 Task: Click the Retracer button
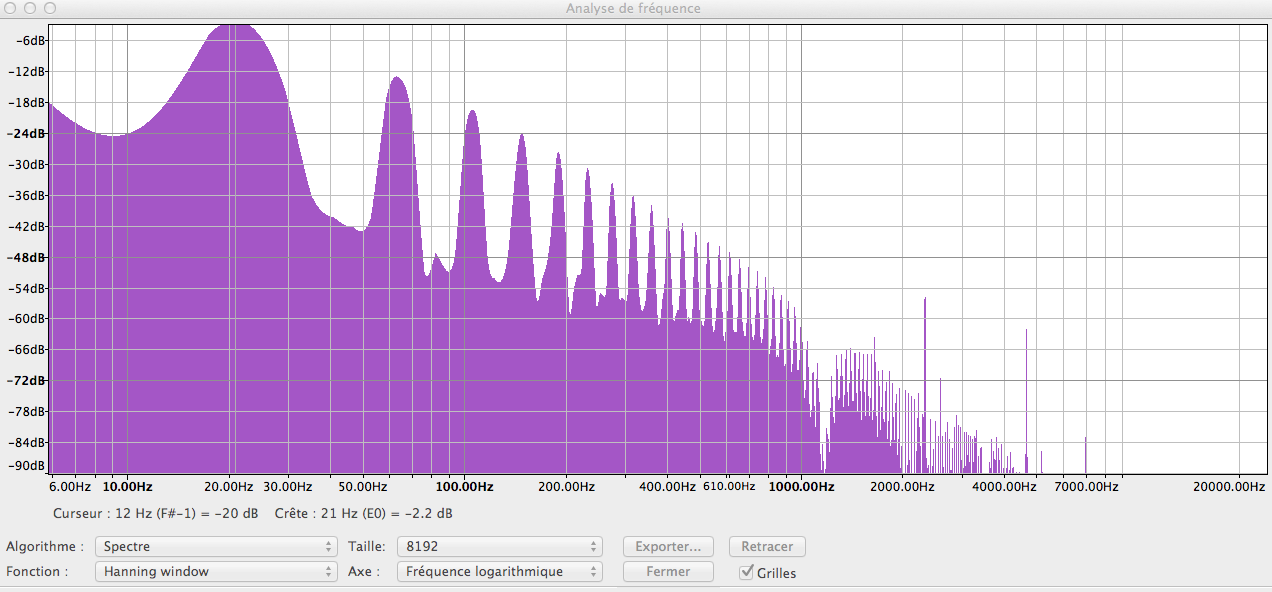click(x=768, y=547)
